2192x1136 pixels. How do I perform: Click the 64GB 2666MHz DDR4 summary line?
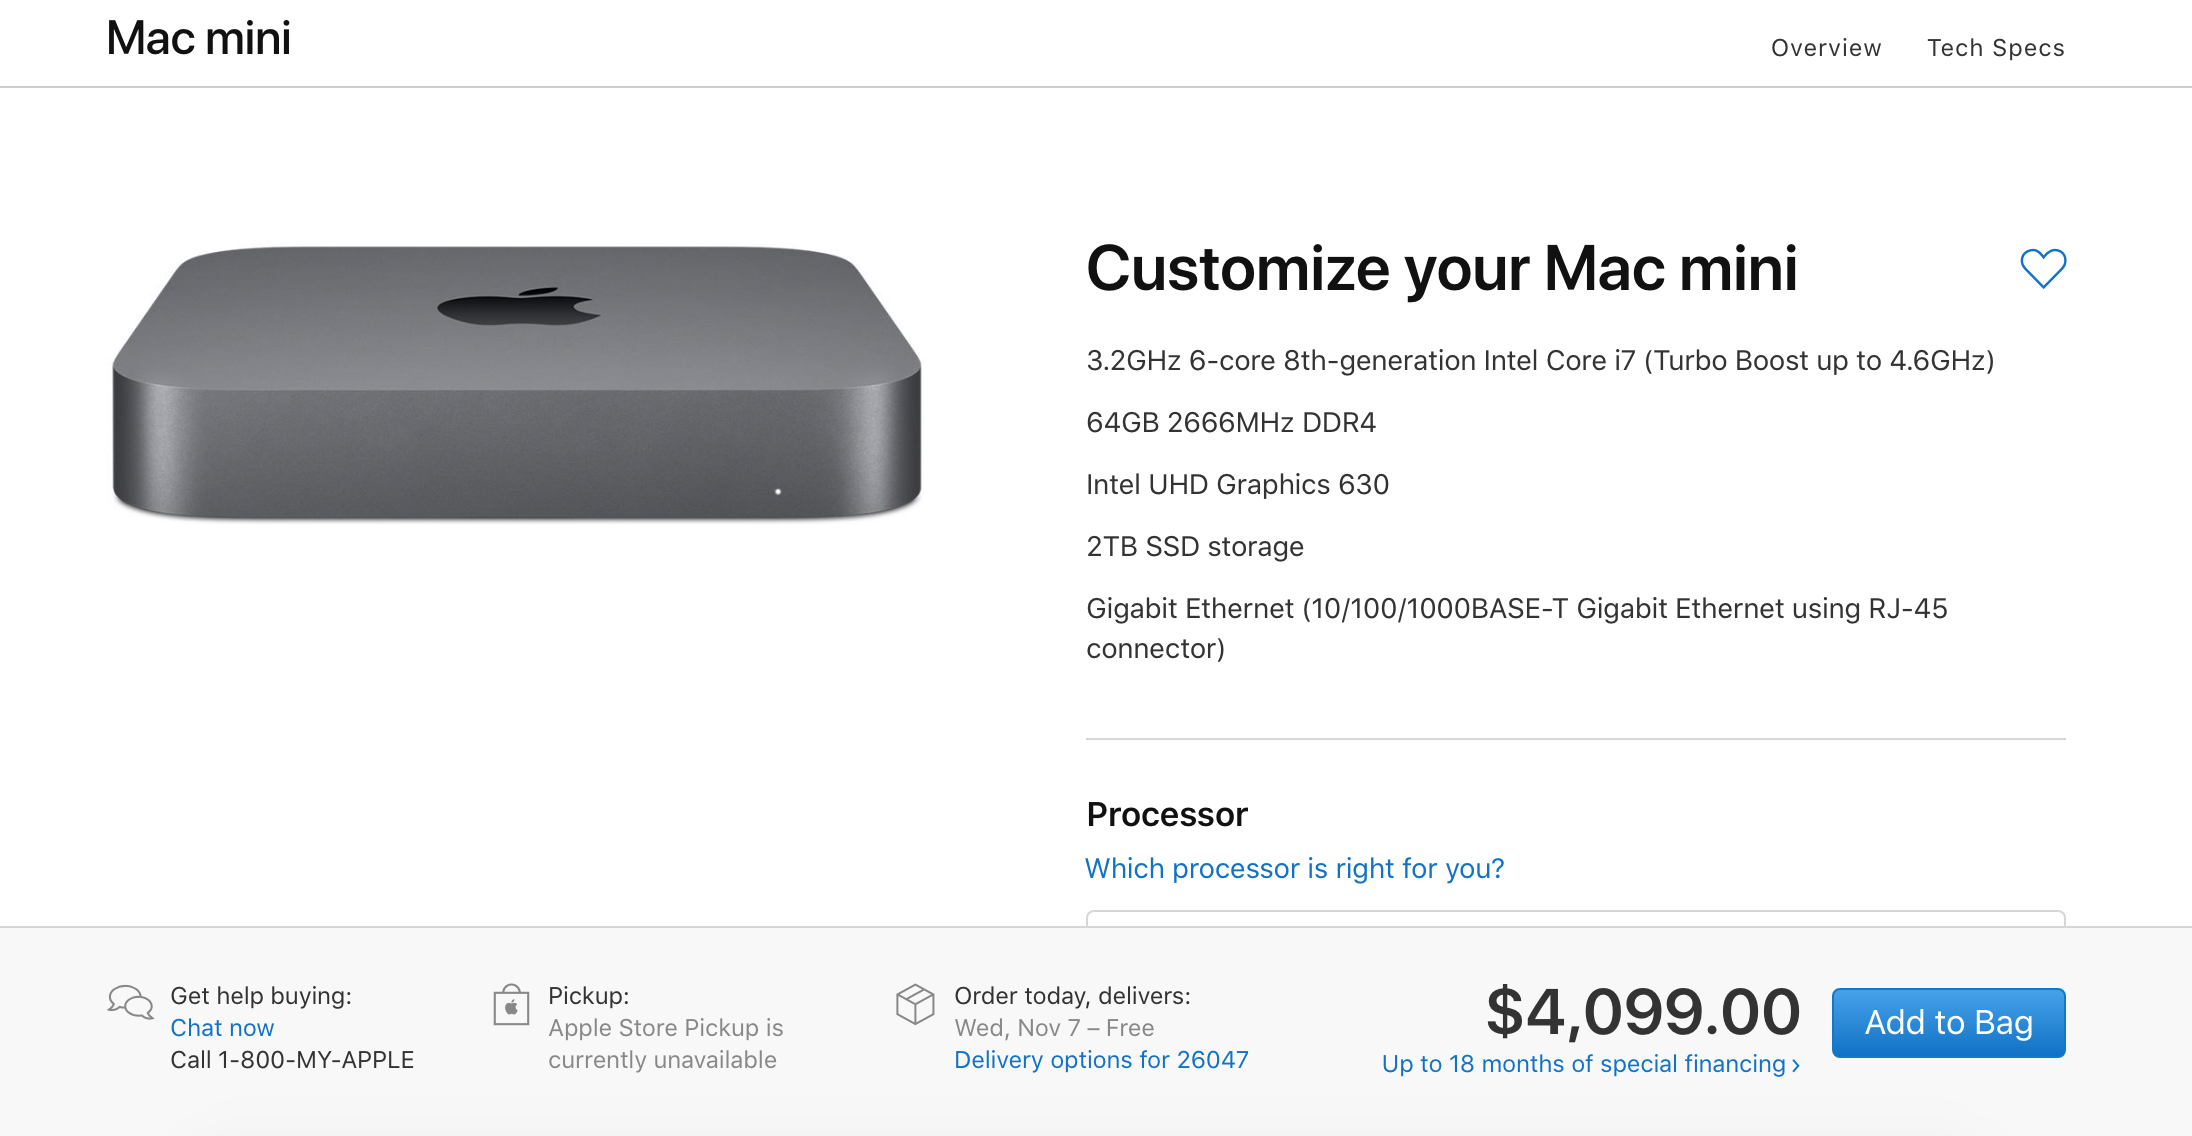[x=1230, y=423]
